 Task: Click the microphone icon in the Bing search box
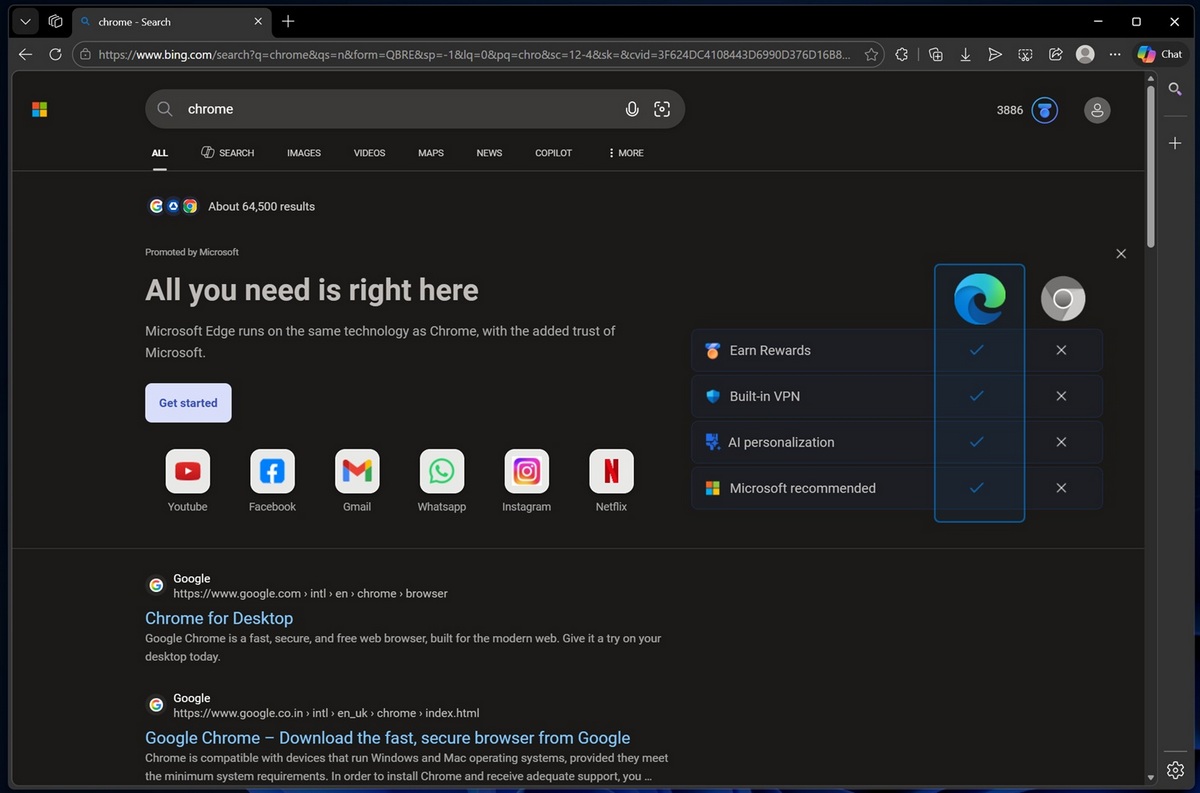(632, 109)
